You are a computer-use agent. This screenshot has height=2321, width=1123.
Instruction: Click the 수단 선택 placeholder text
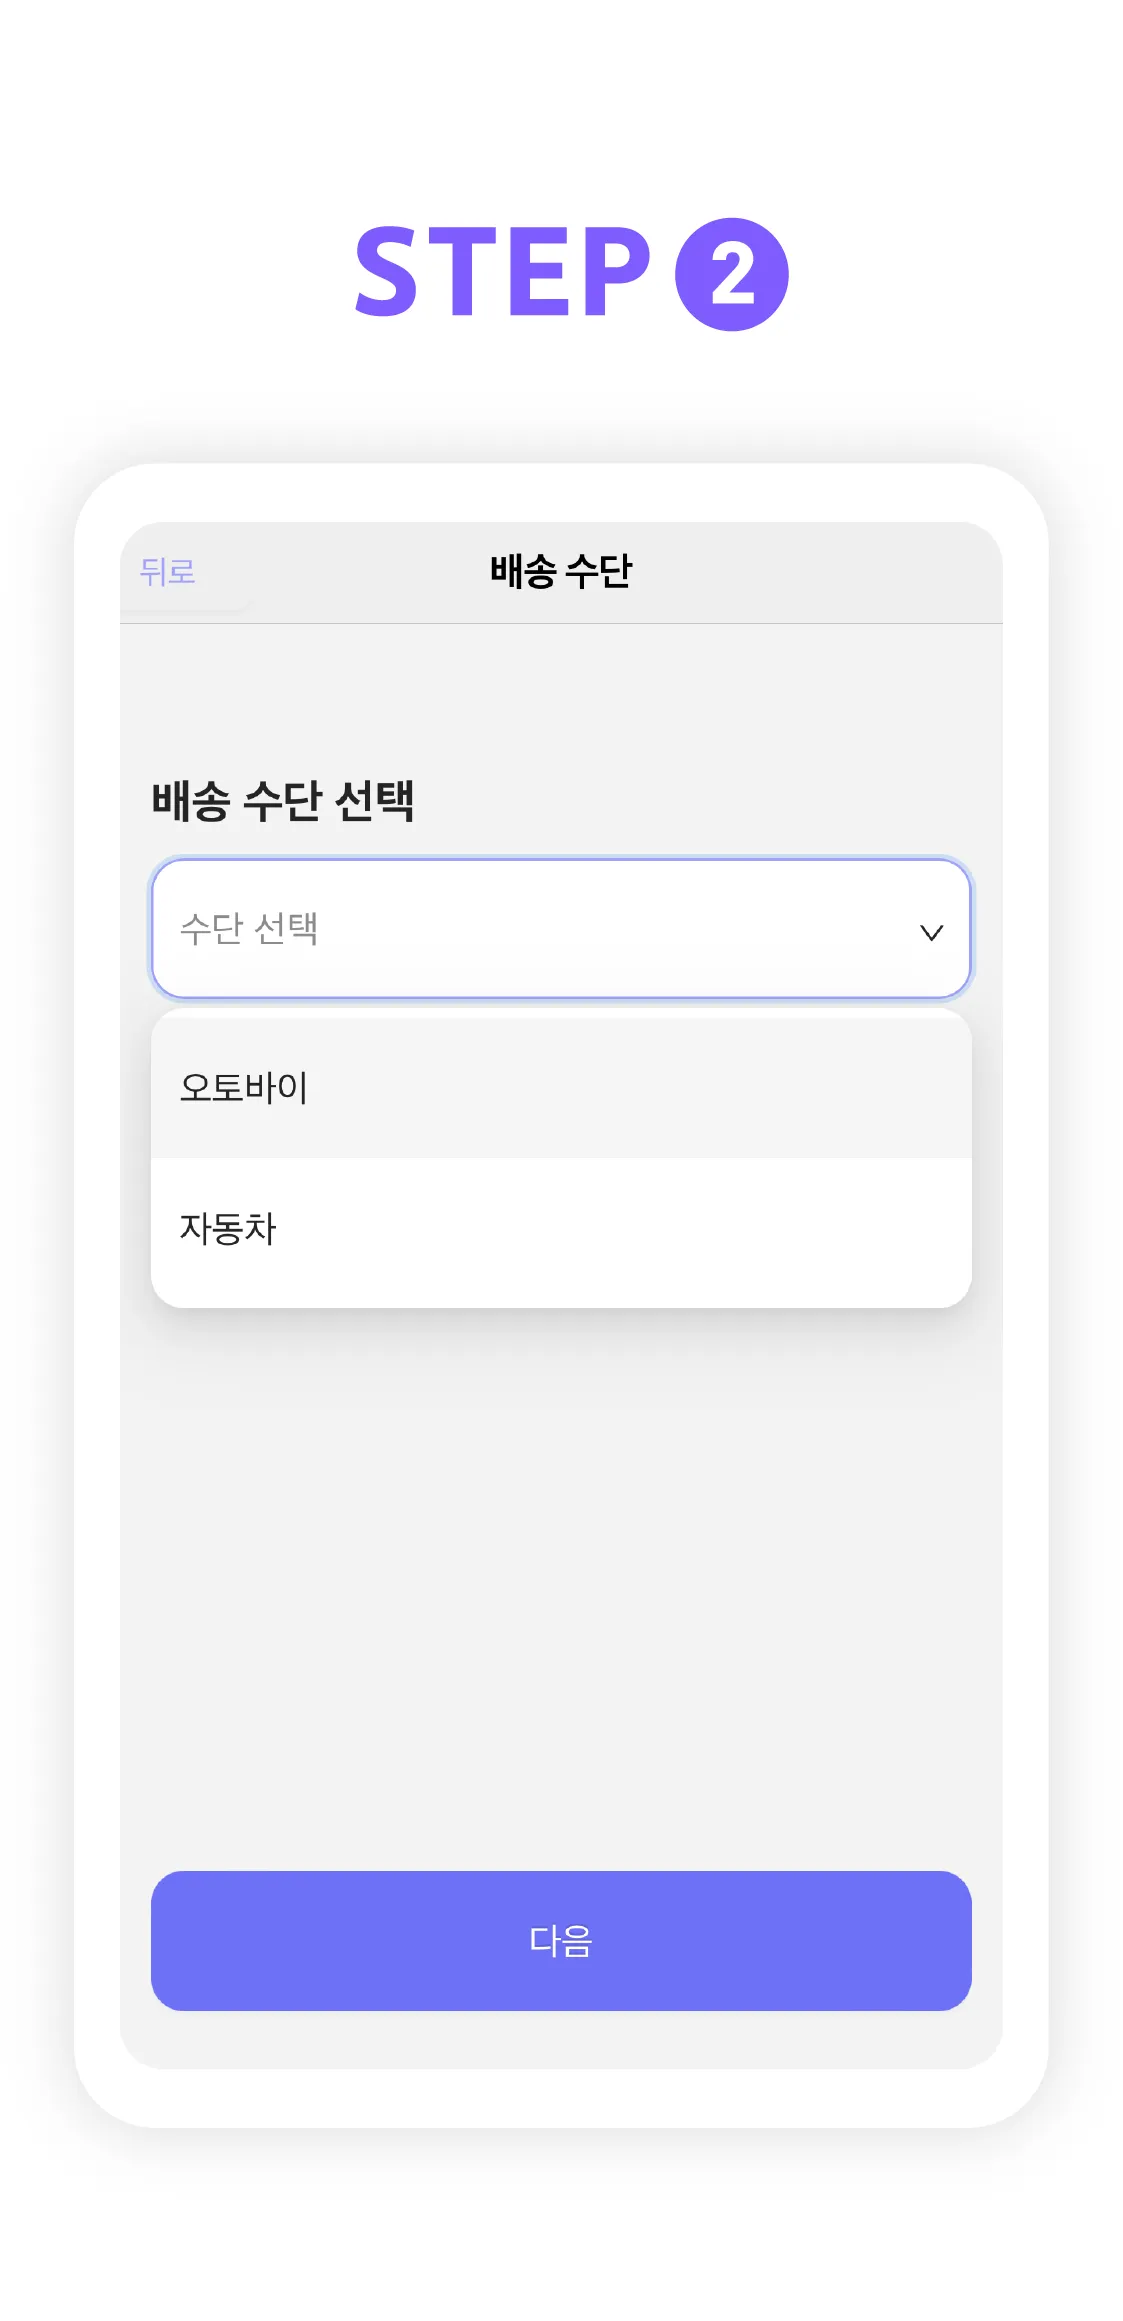click(249, 929)
